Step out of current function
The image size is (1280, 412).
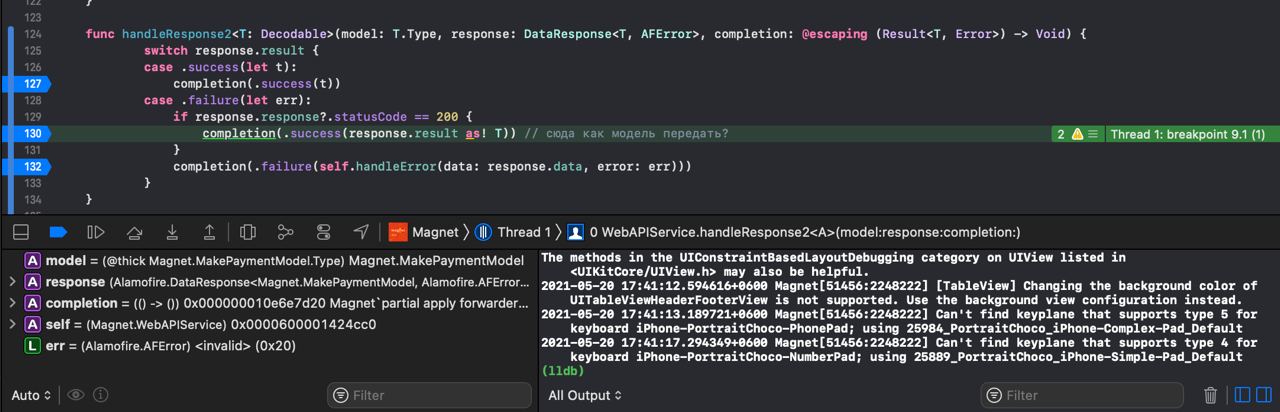pyautogui.click(x=209, y=232)
